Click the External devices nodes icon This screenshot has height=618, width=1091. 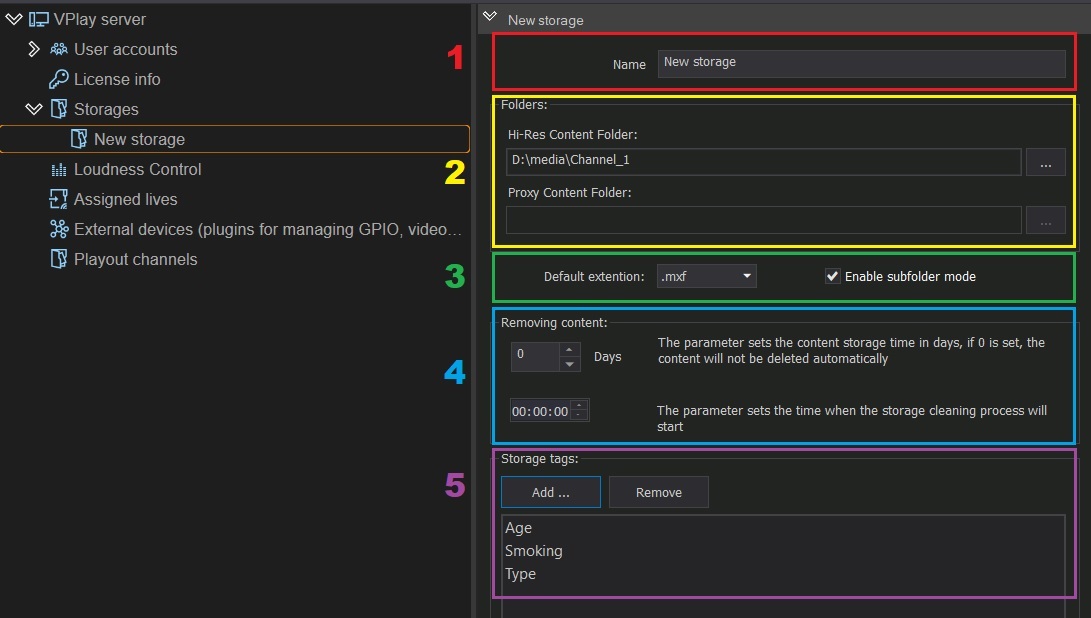coord(58,229)
